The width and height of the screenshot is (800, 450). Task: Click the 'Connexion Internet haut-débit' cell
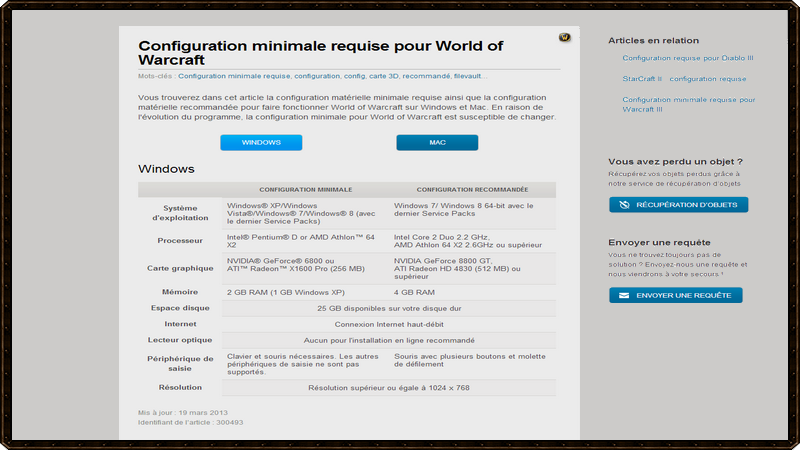click(x=389, y=324)
